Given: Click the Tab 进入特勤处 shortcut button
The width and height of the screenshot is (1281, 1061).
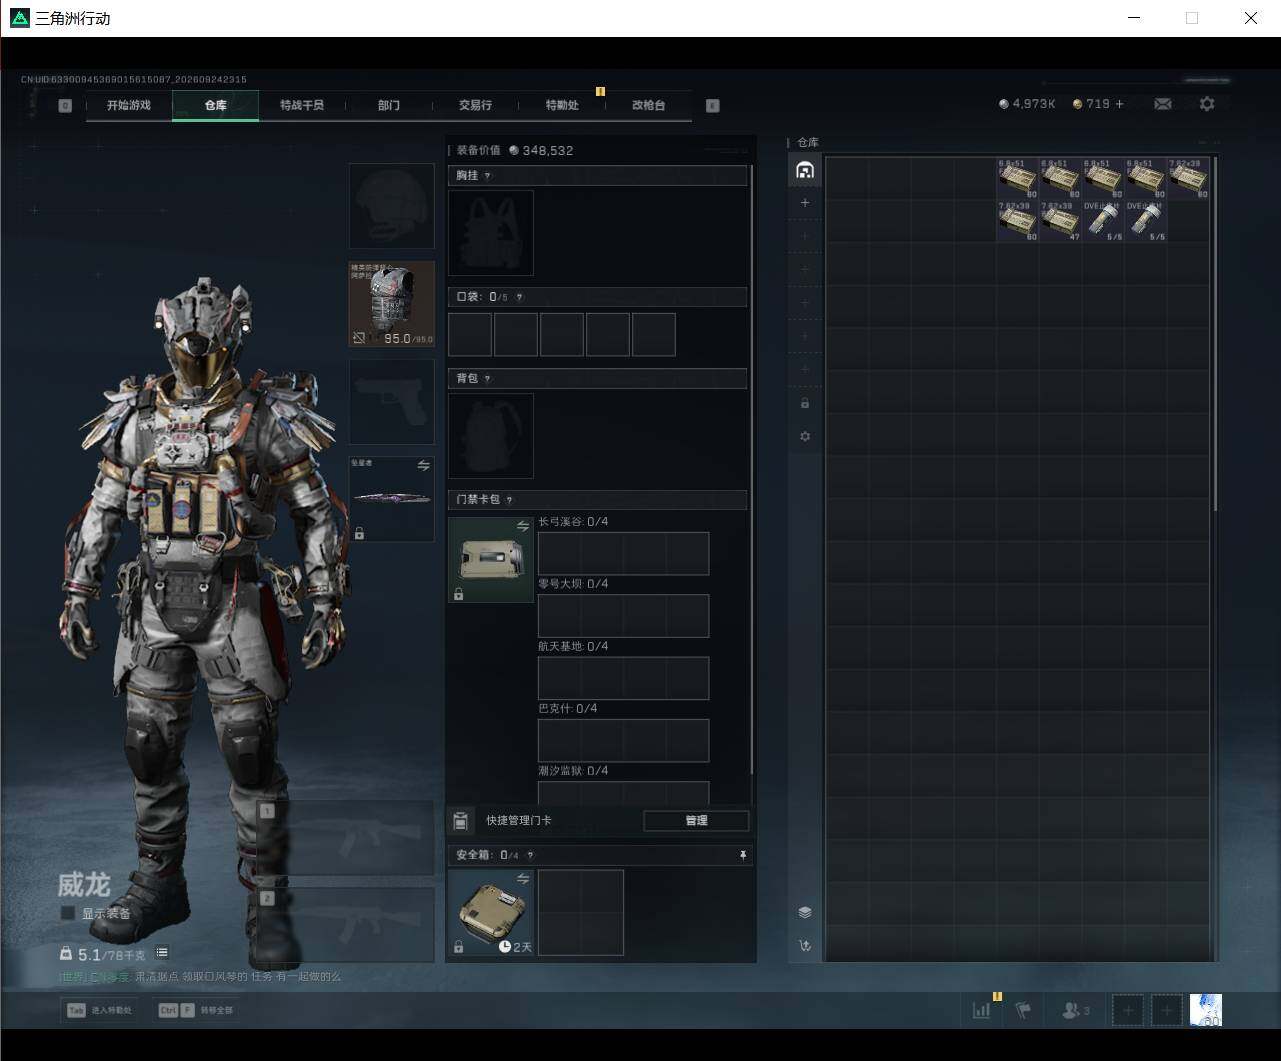Looking at the screenshot, I should tap(99, 1010).
